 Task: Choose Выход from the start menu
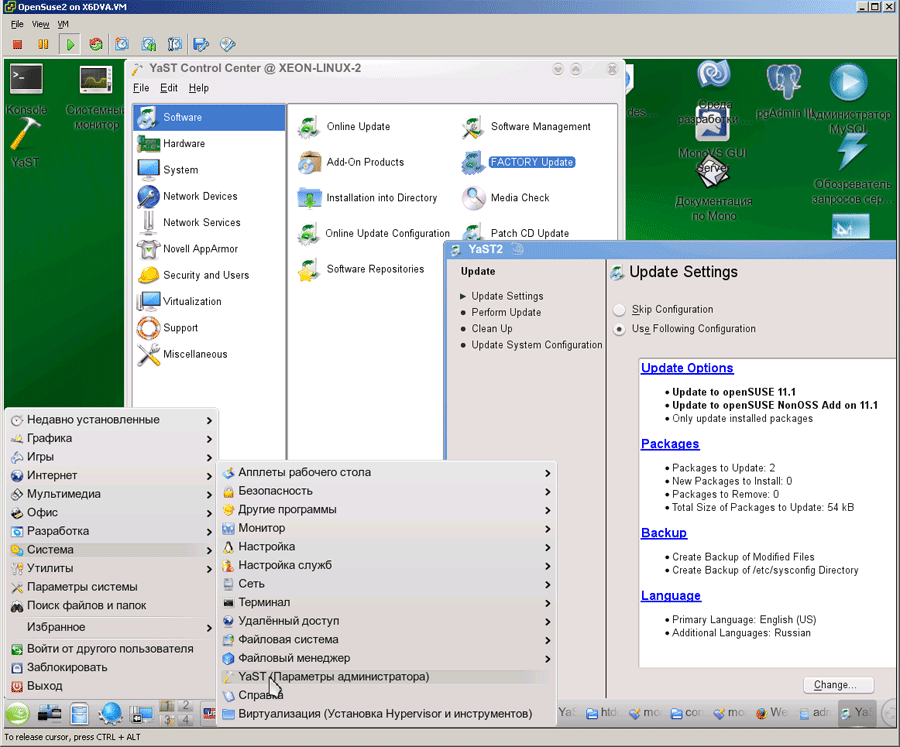coord(112,686)
